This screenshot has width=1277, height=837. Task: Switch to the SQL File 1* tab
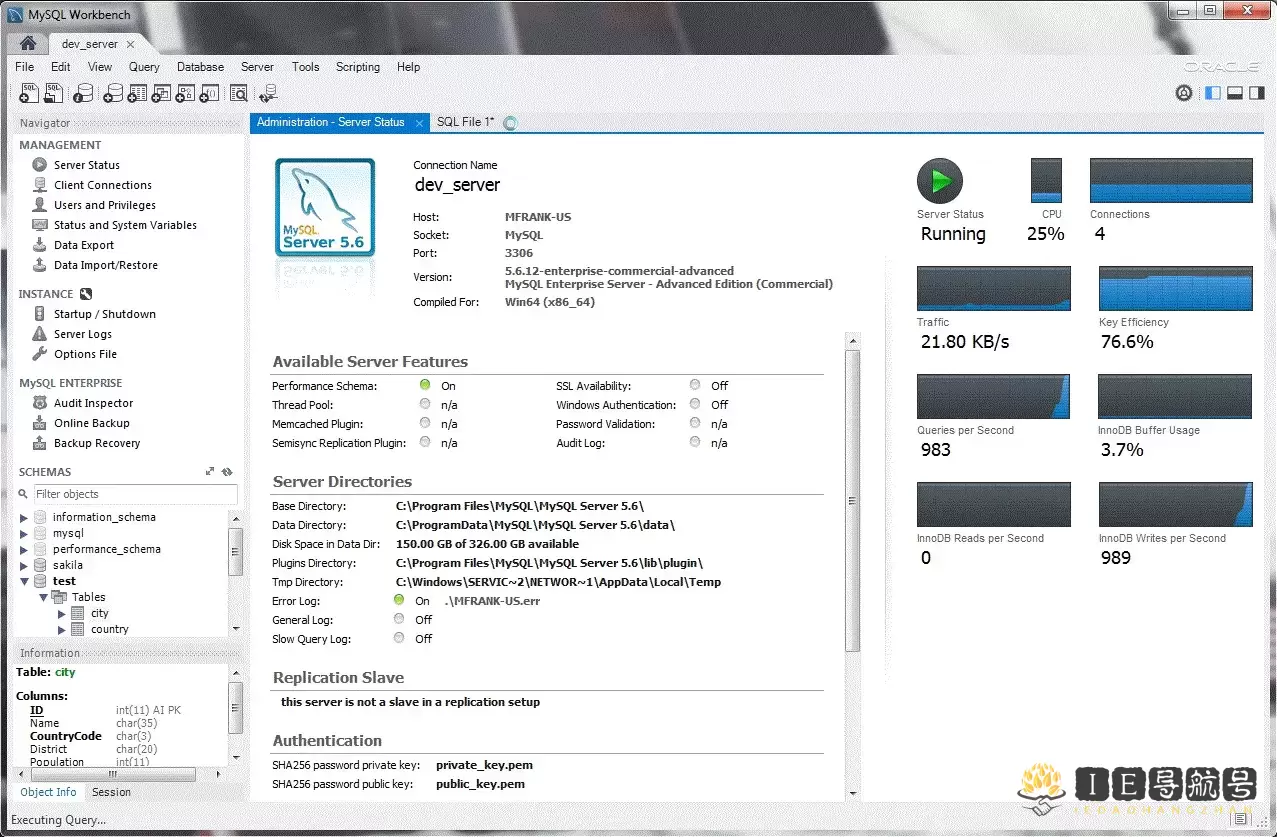tap(465, 122)
